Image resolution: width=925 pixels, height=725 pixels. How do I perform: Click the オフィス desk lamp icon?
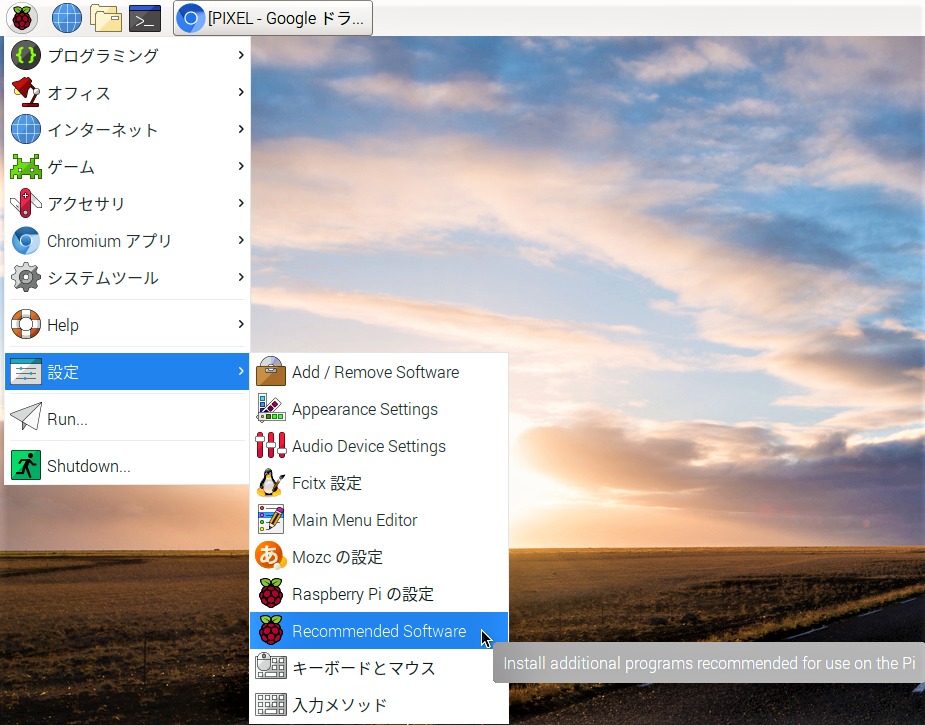26,93
